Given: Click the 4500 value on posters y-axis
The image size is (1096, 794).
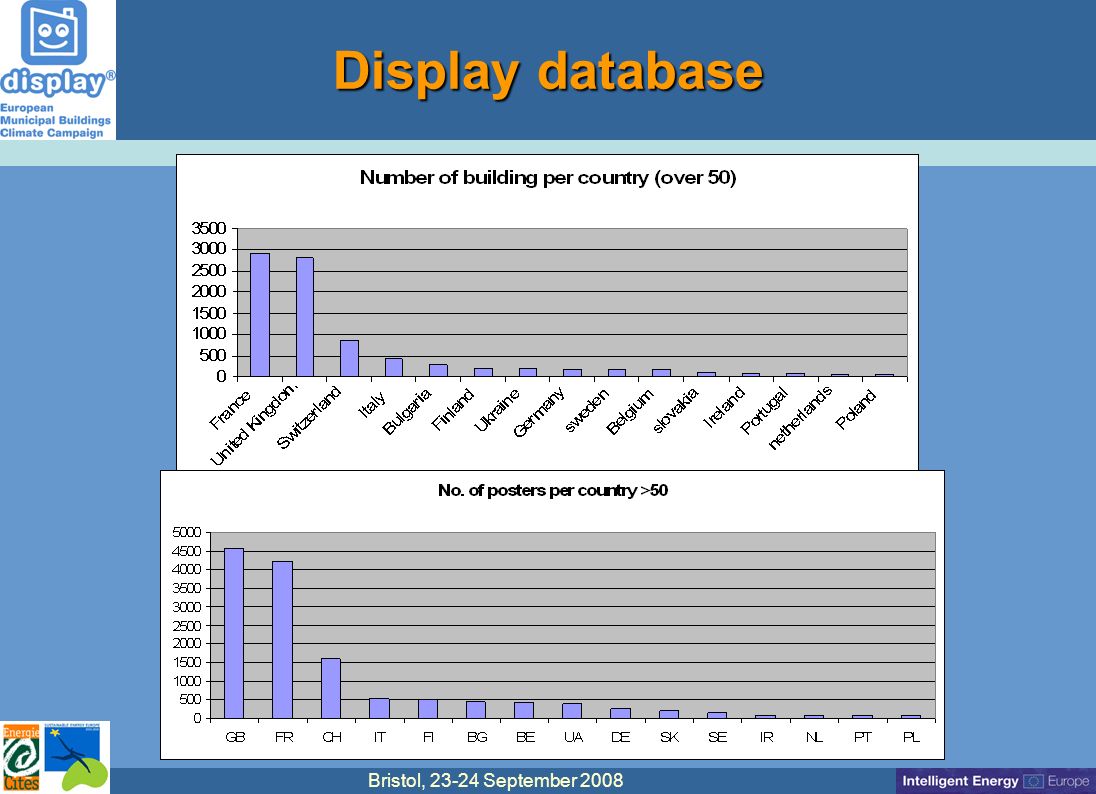Looking at the screenshot, I should (187, 551).
